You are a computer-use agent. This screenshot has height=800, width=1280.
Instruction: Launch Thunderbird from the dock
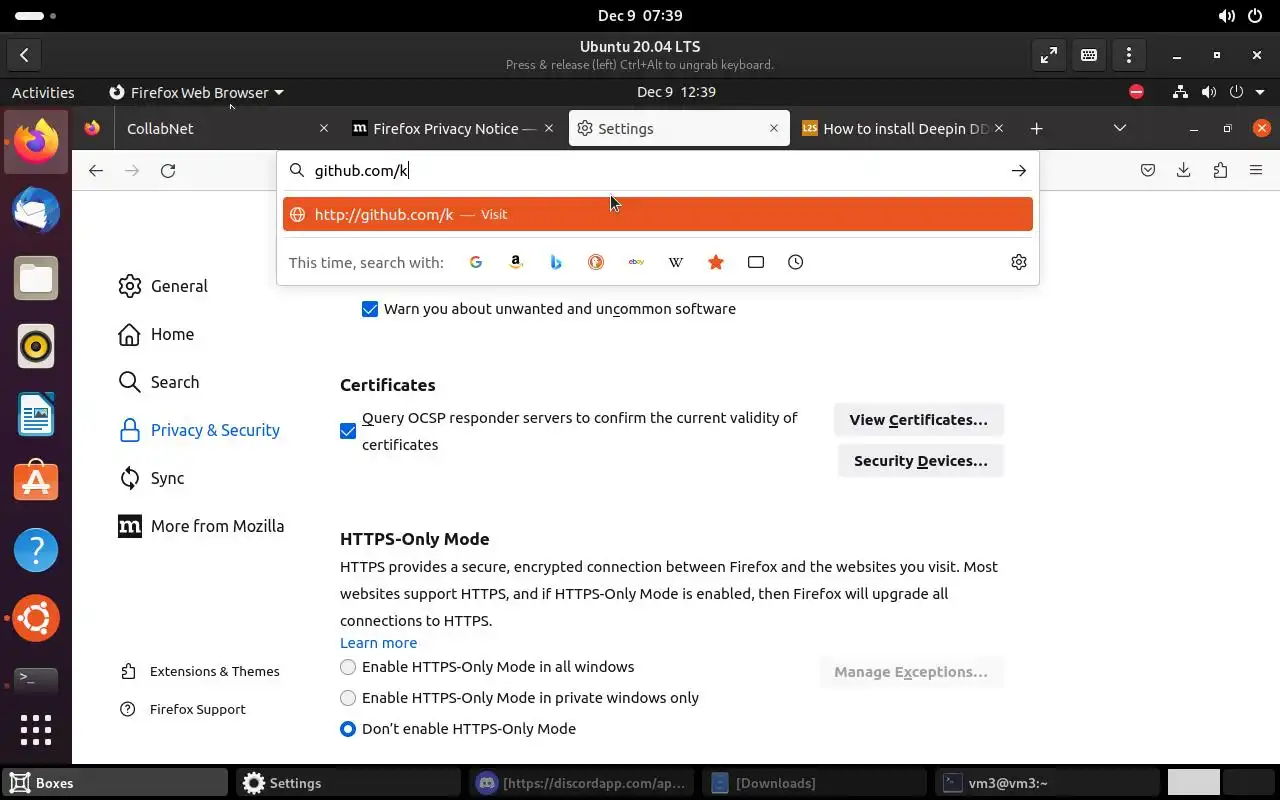point(36,211)
